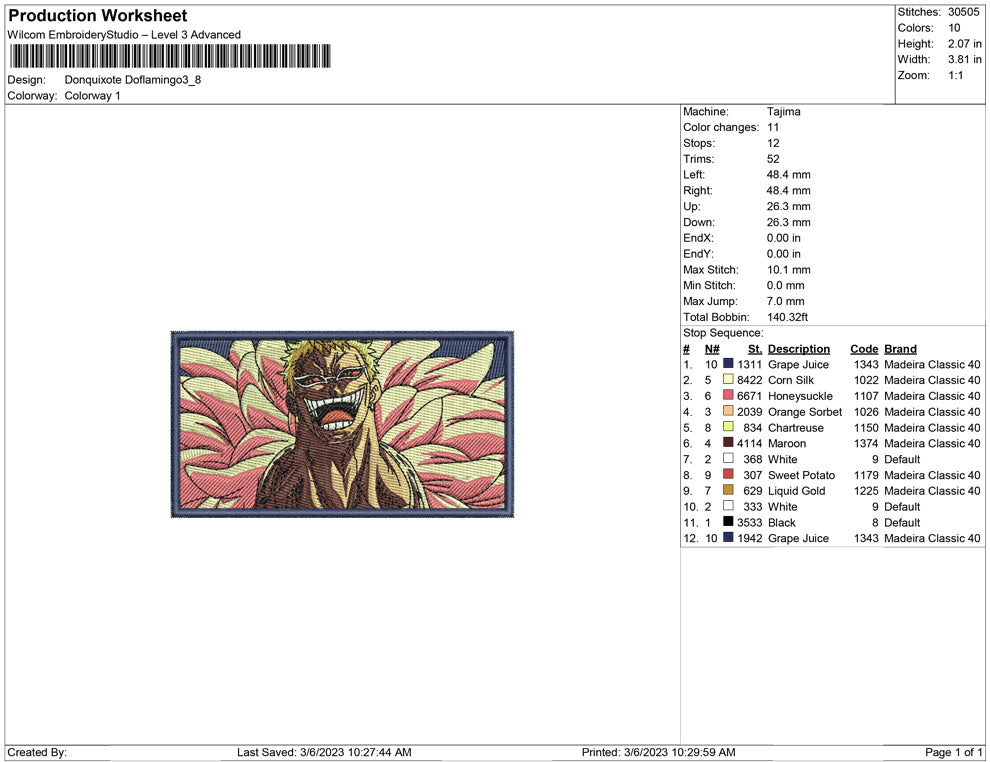Click the Max Jump value '7.0 mm'
Image resolution: width=990 pixels, height=762 pixels.
click(785, 301)
